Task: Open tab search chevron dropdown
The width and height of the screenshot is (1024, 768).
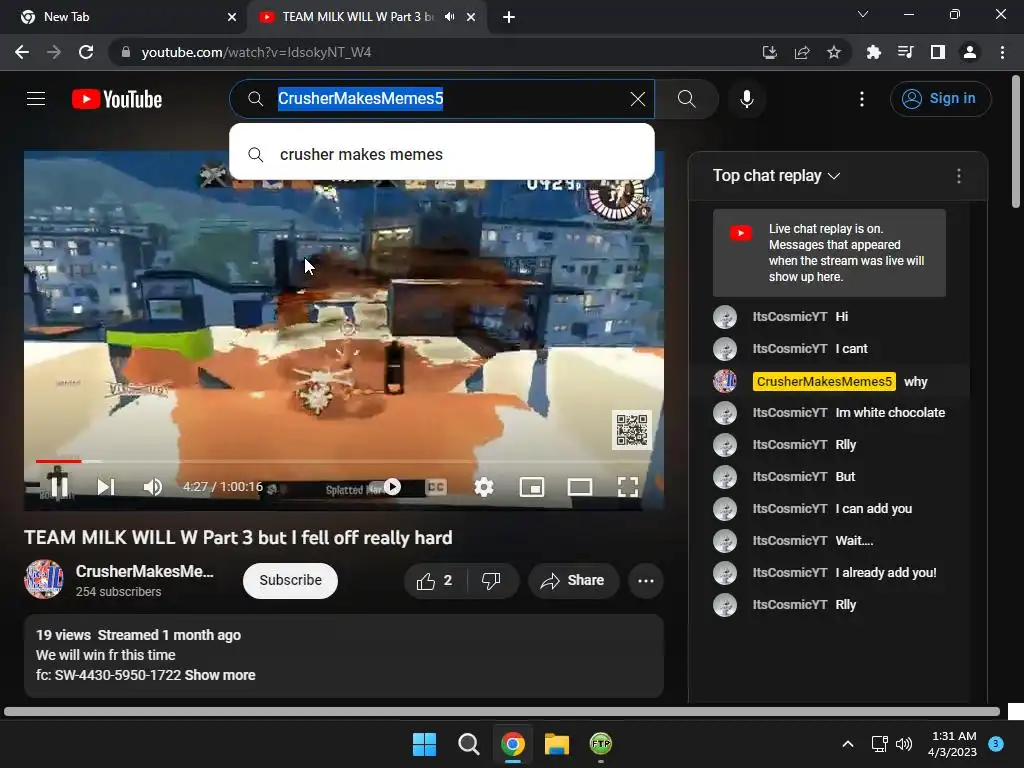Action: click(863, 14)
